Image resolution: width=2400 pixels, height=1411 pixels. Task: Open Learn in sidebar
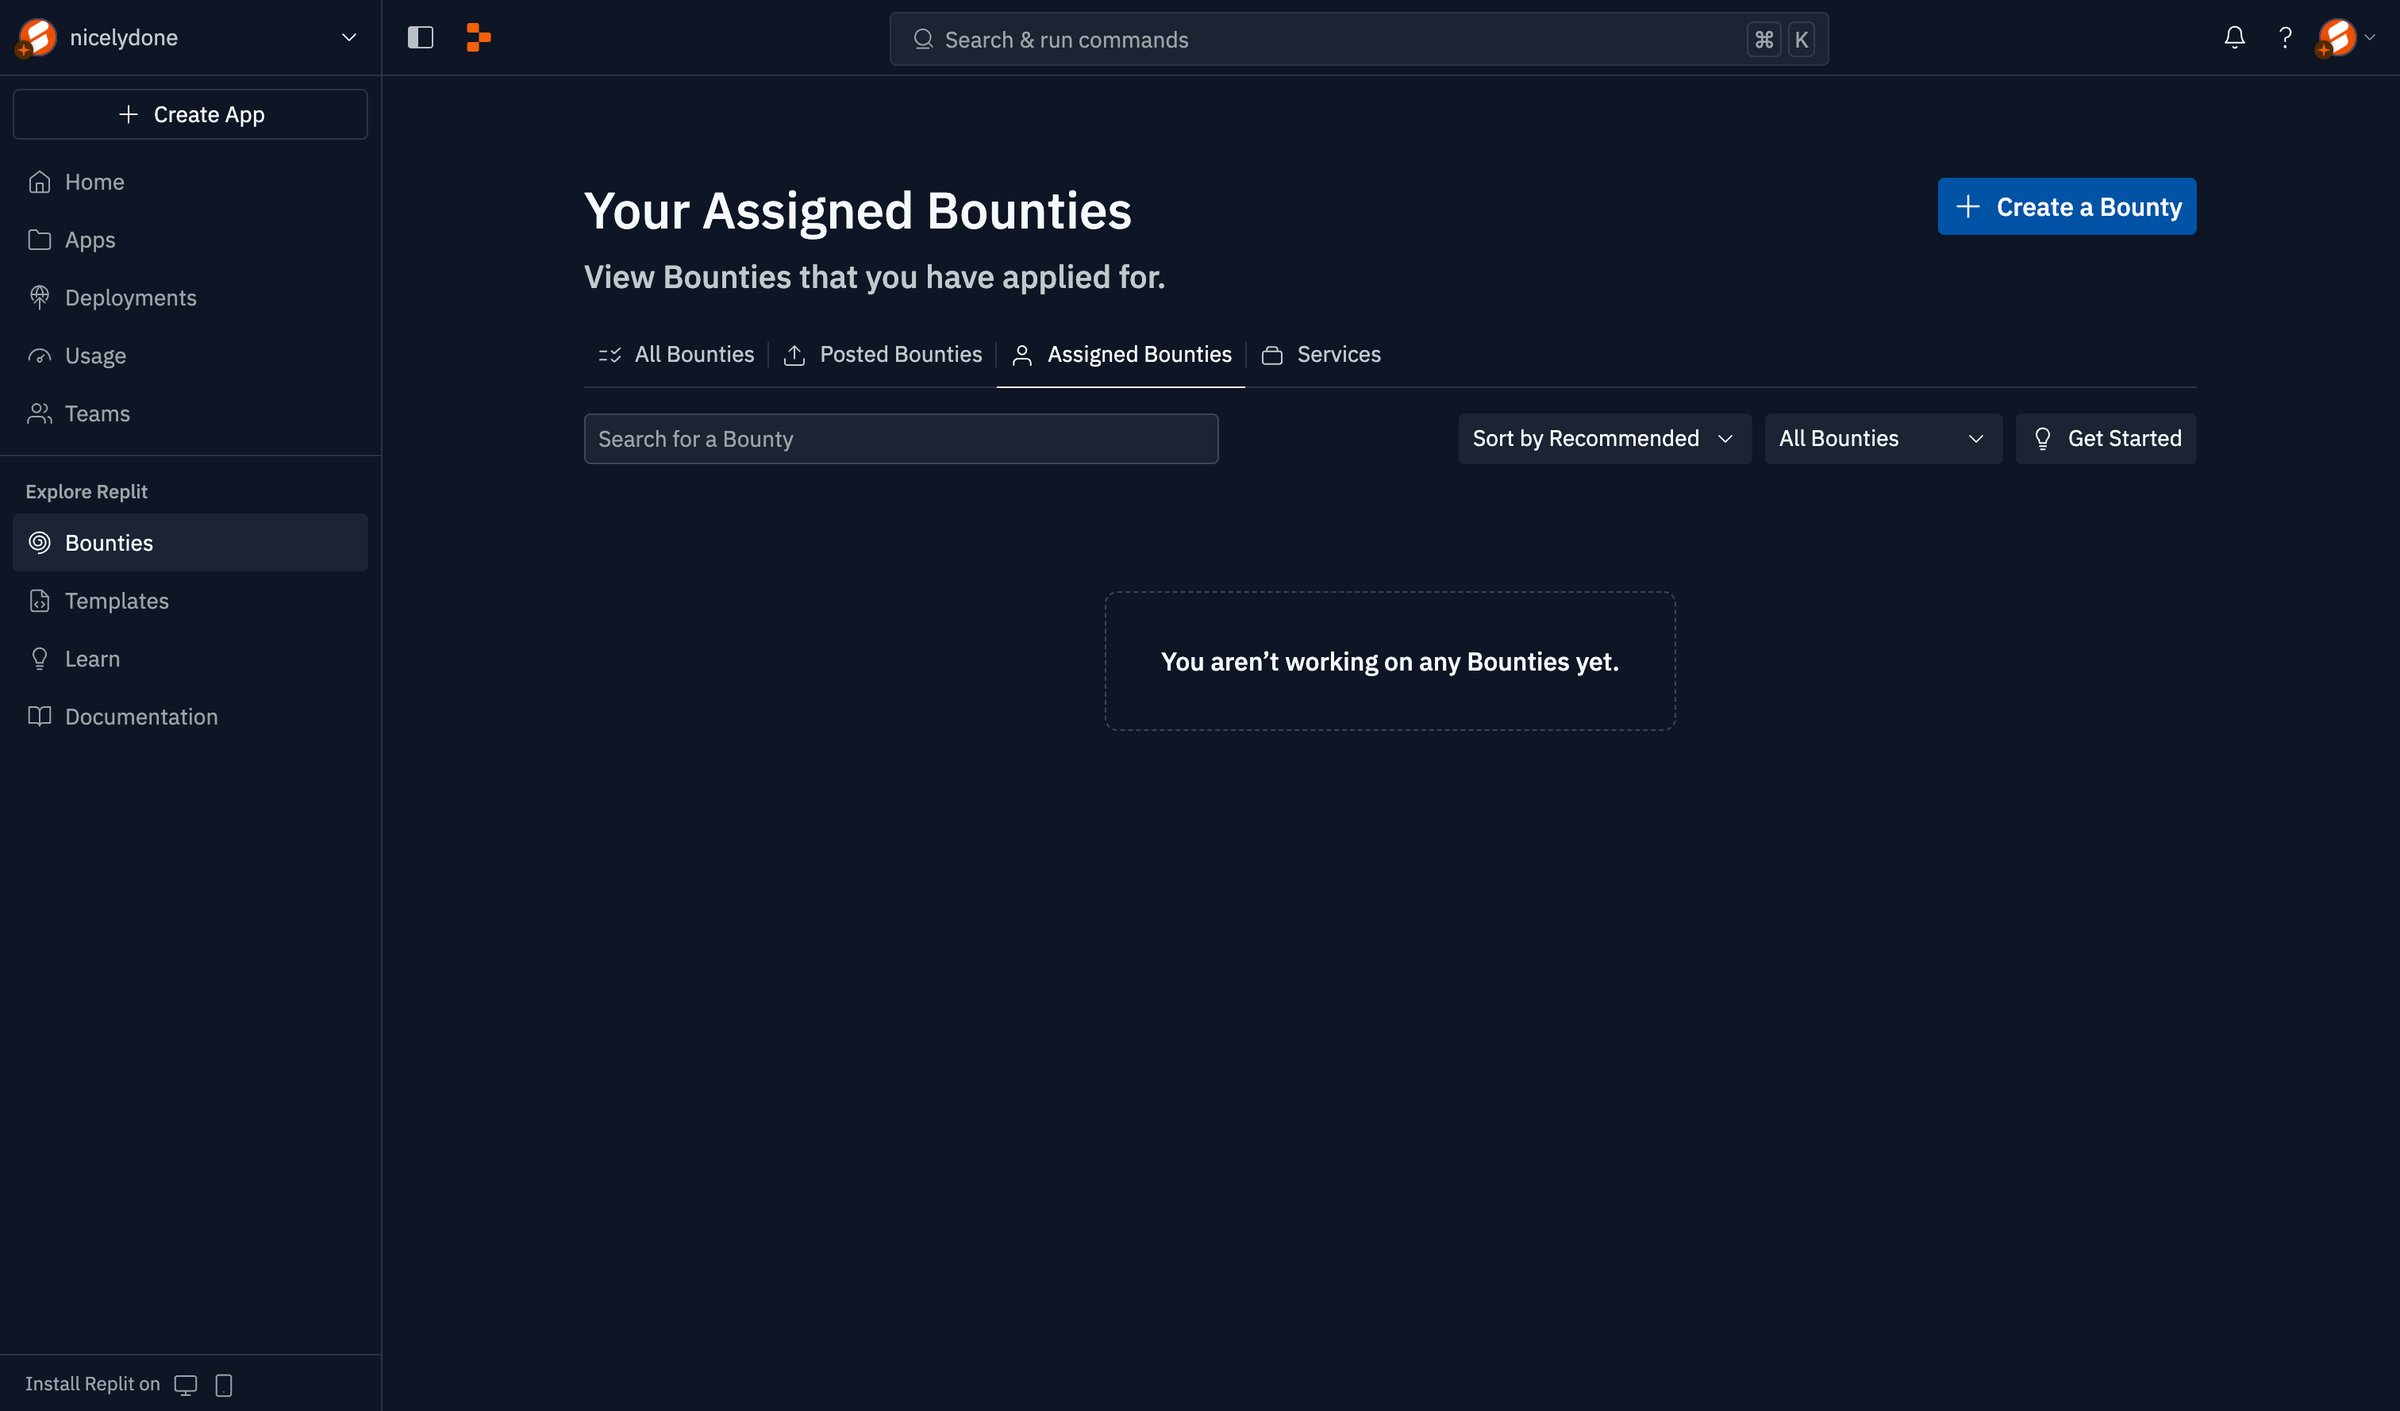click(x=190, y=659)
